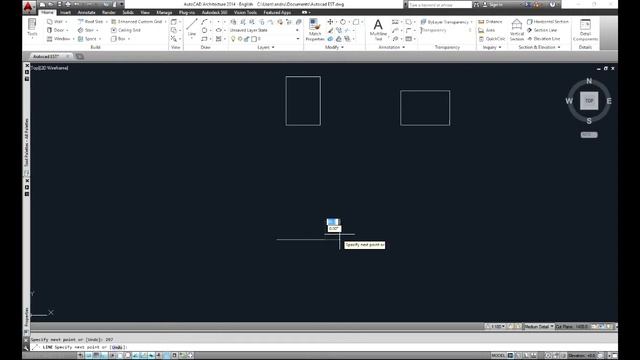This screenshot has width=640, height=360.
Task: Toggle layer lock icon
Action: click(x=247, y=39)
